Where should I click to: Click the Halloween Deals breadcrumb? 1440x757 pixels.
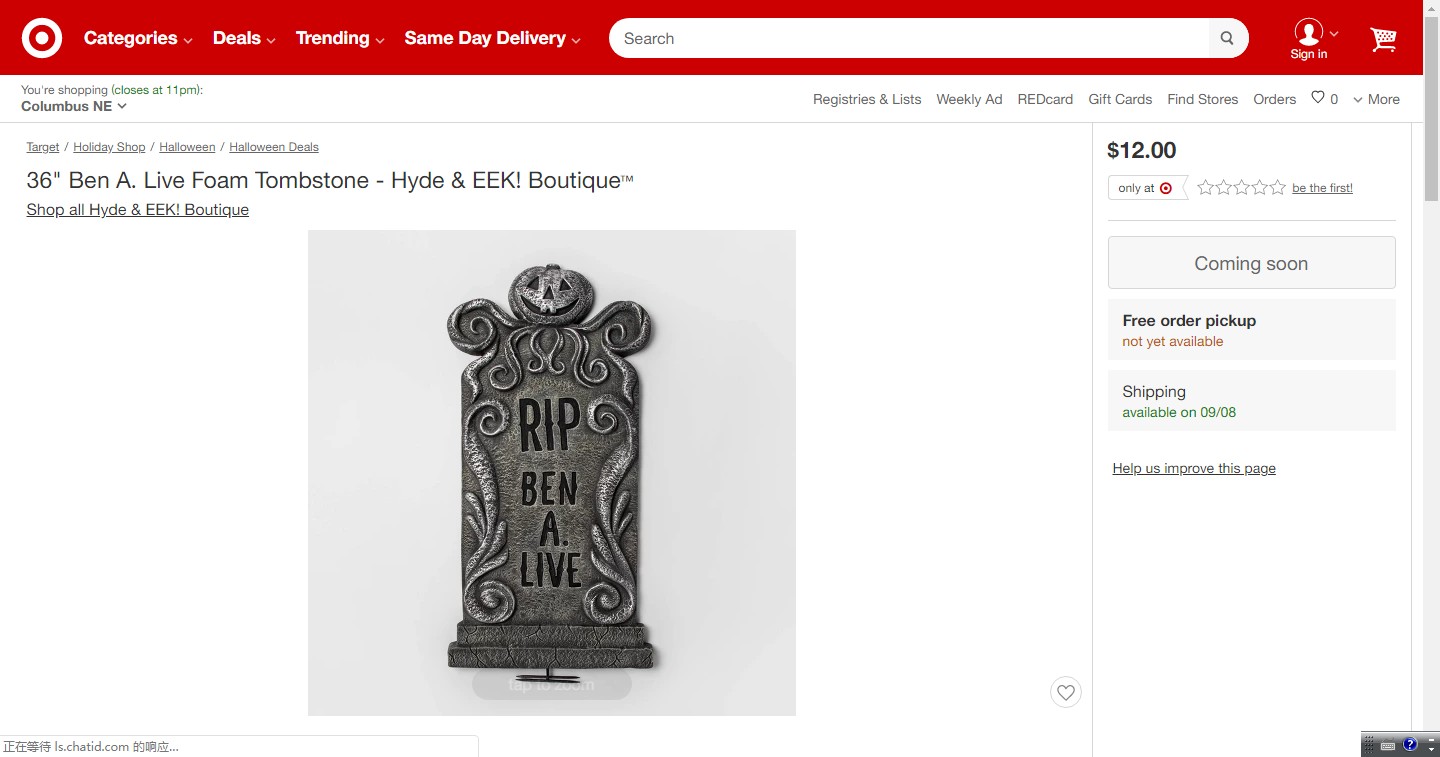(x=274, y=147)
